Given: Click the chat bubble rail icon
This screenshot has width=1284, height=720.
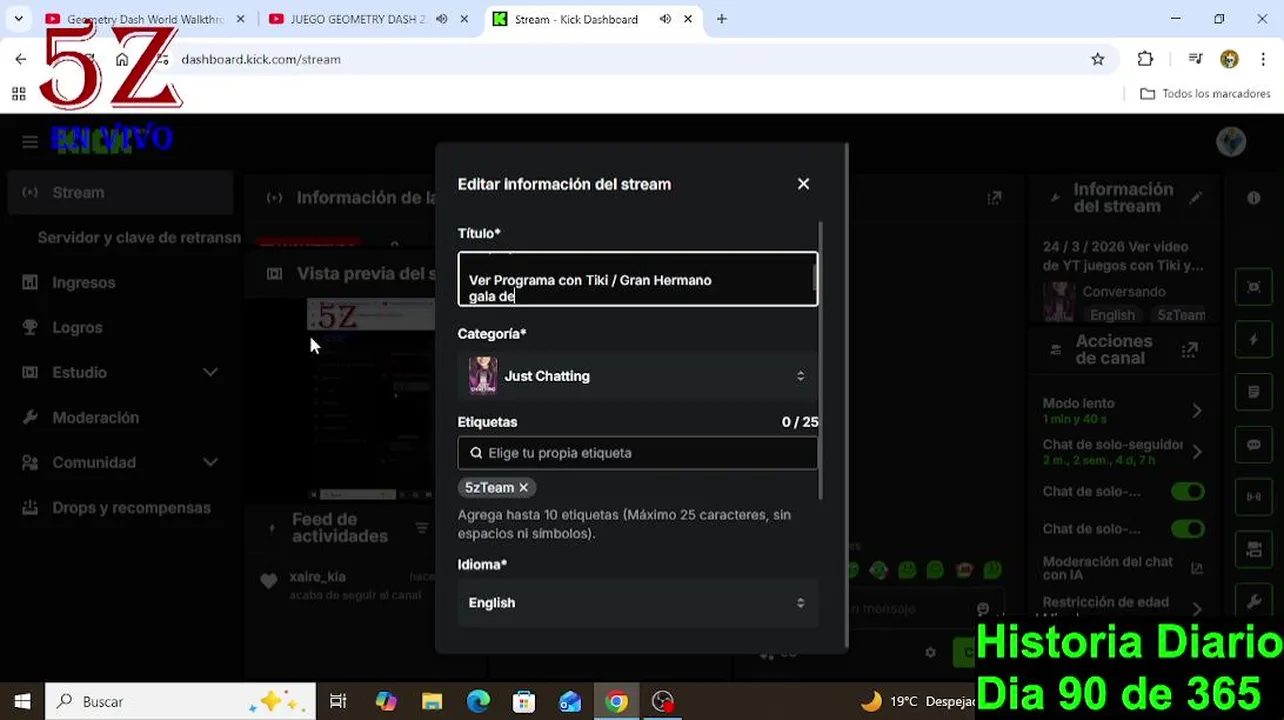Looking at the screenshot, I should point(1254,444).
